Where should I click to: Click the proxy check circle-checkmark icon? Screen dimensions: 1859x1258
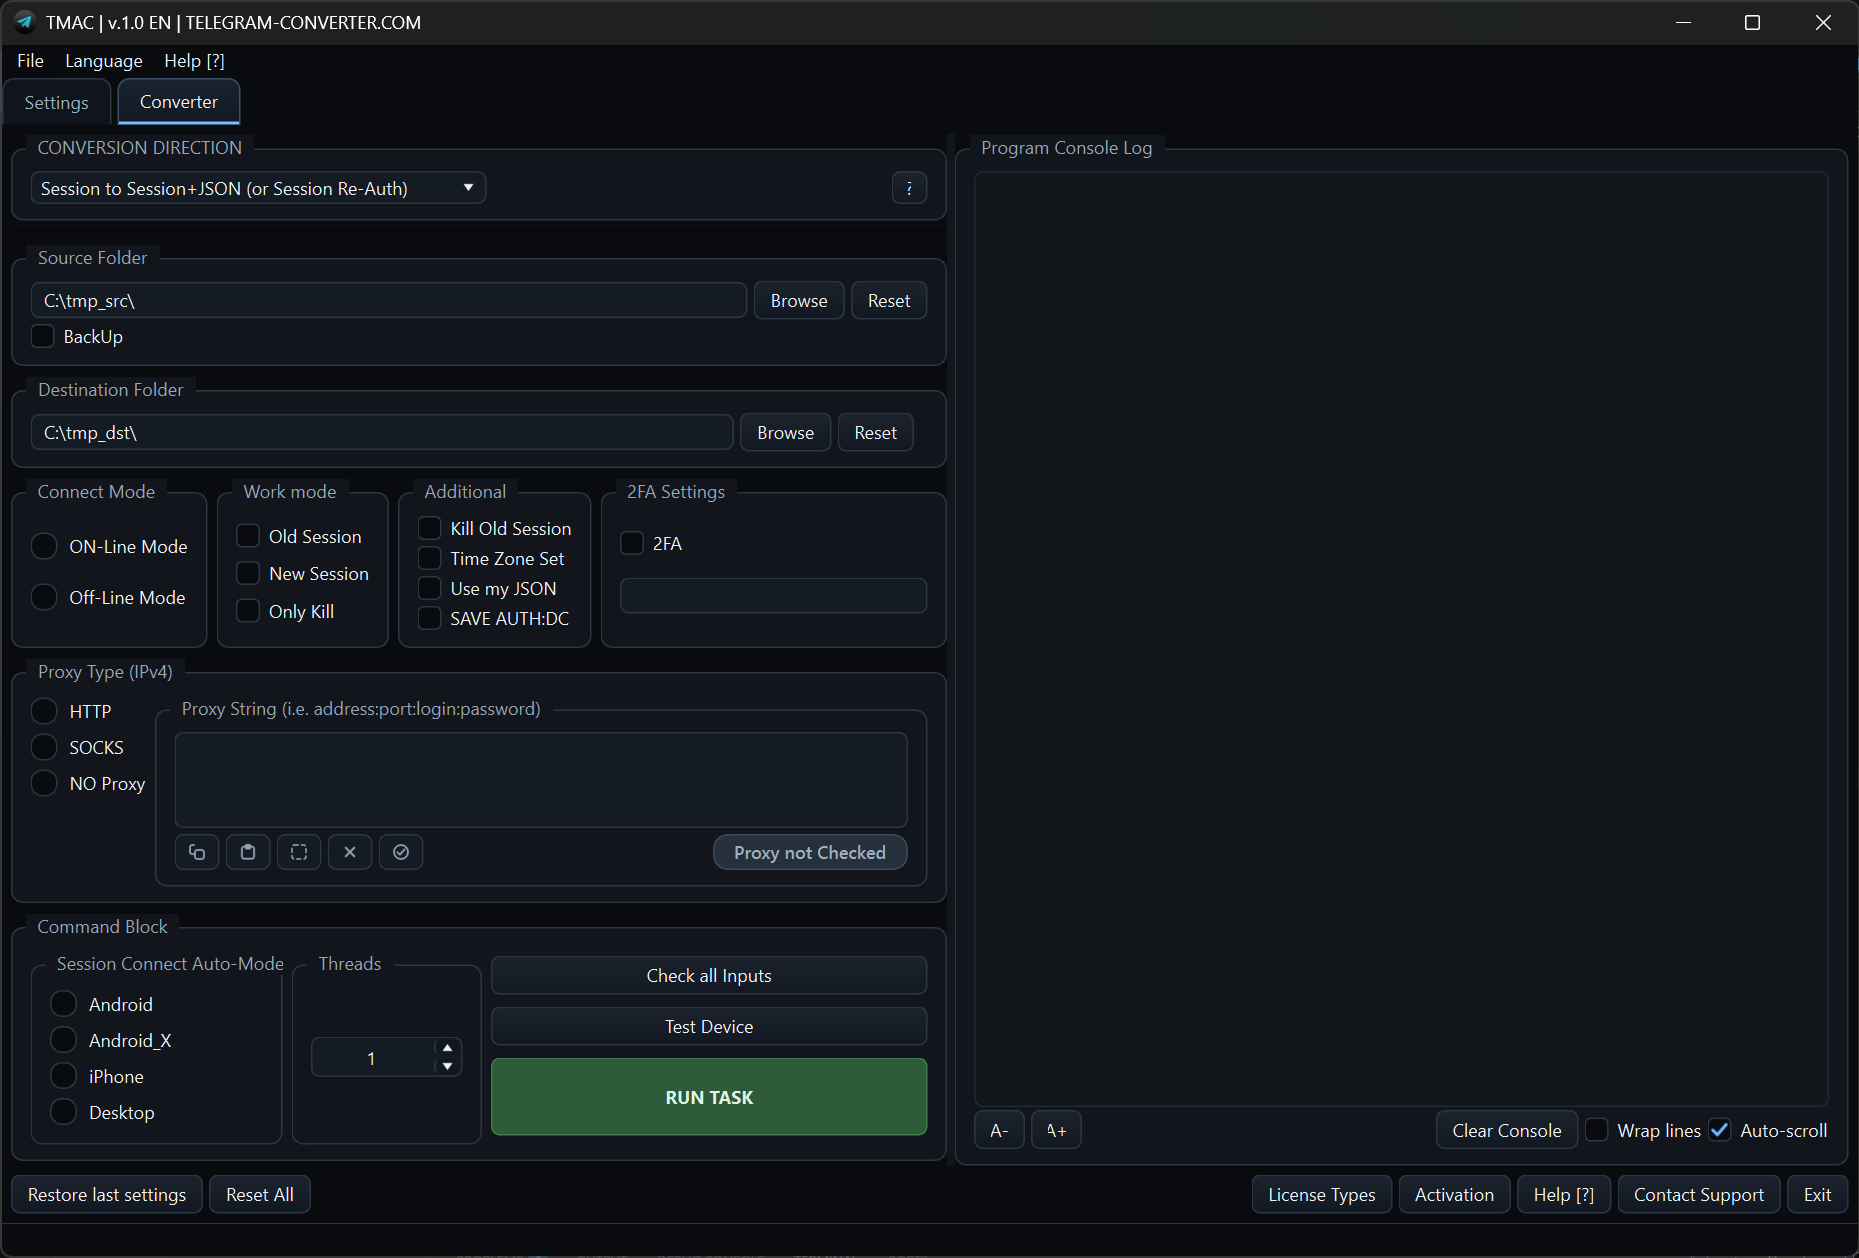pos(401,852)
